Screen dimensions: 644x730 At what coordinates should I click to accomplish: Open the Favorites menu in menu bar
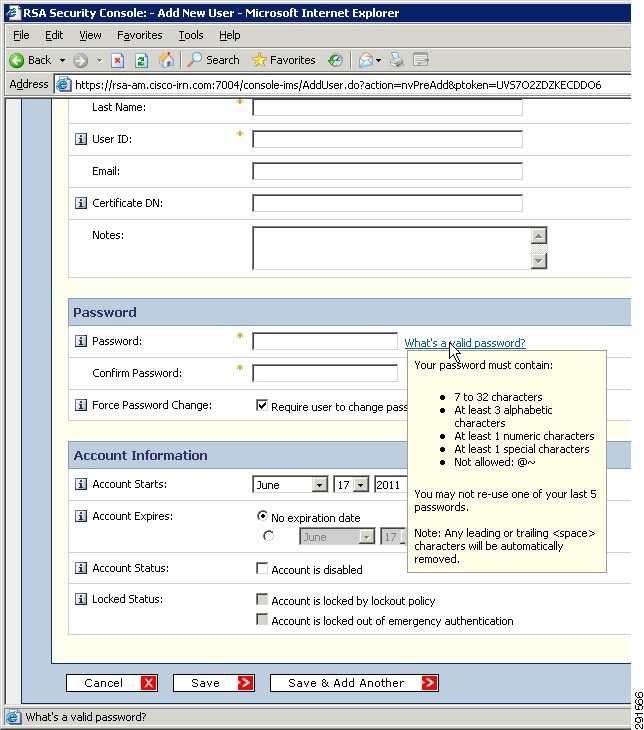140,35
